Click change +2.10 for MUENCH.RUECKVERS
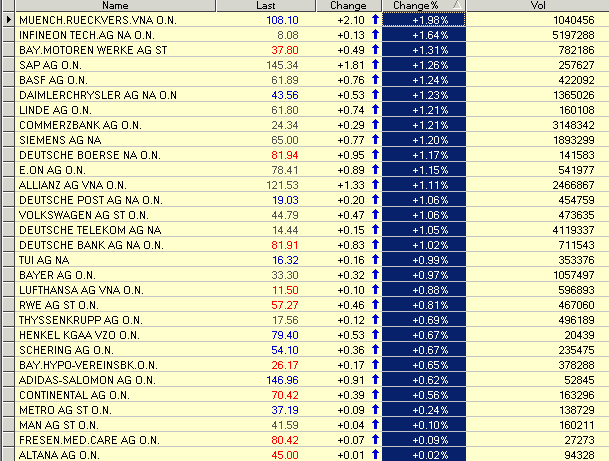The height and width of the screenshot is (461, 609). pyautogui.click(x=351, y=20)
